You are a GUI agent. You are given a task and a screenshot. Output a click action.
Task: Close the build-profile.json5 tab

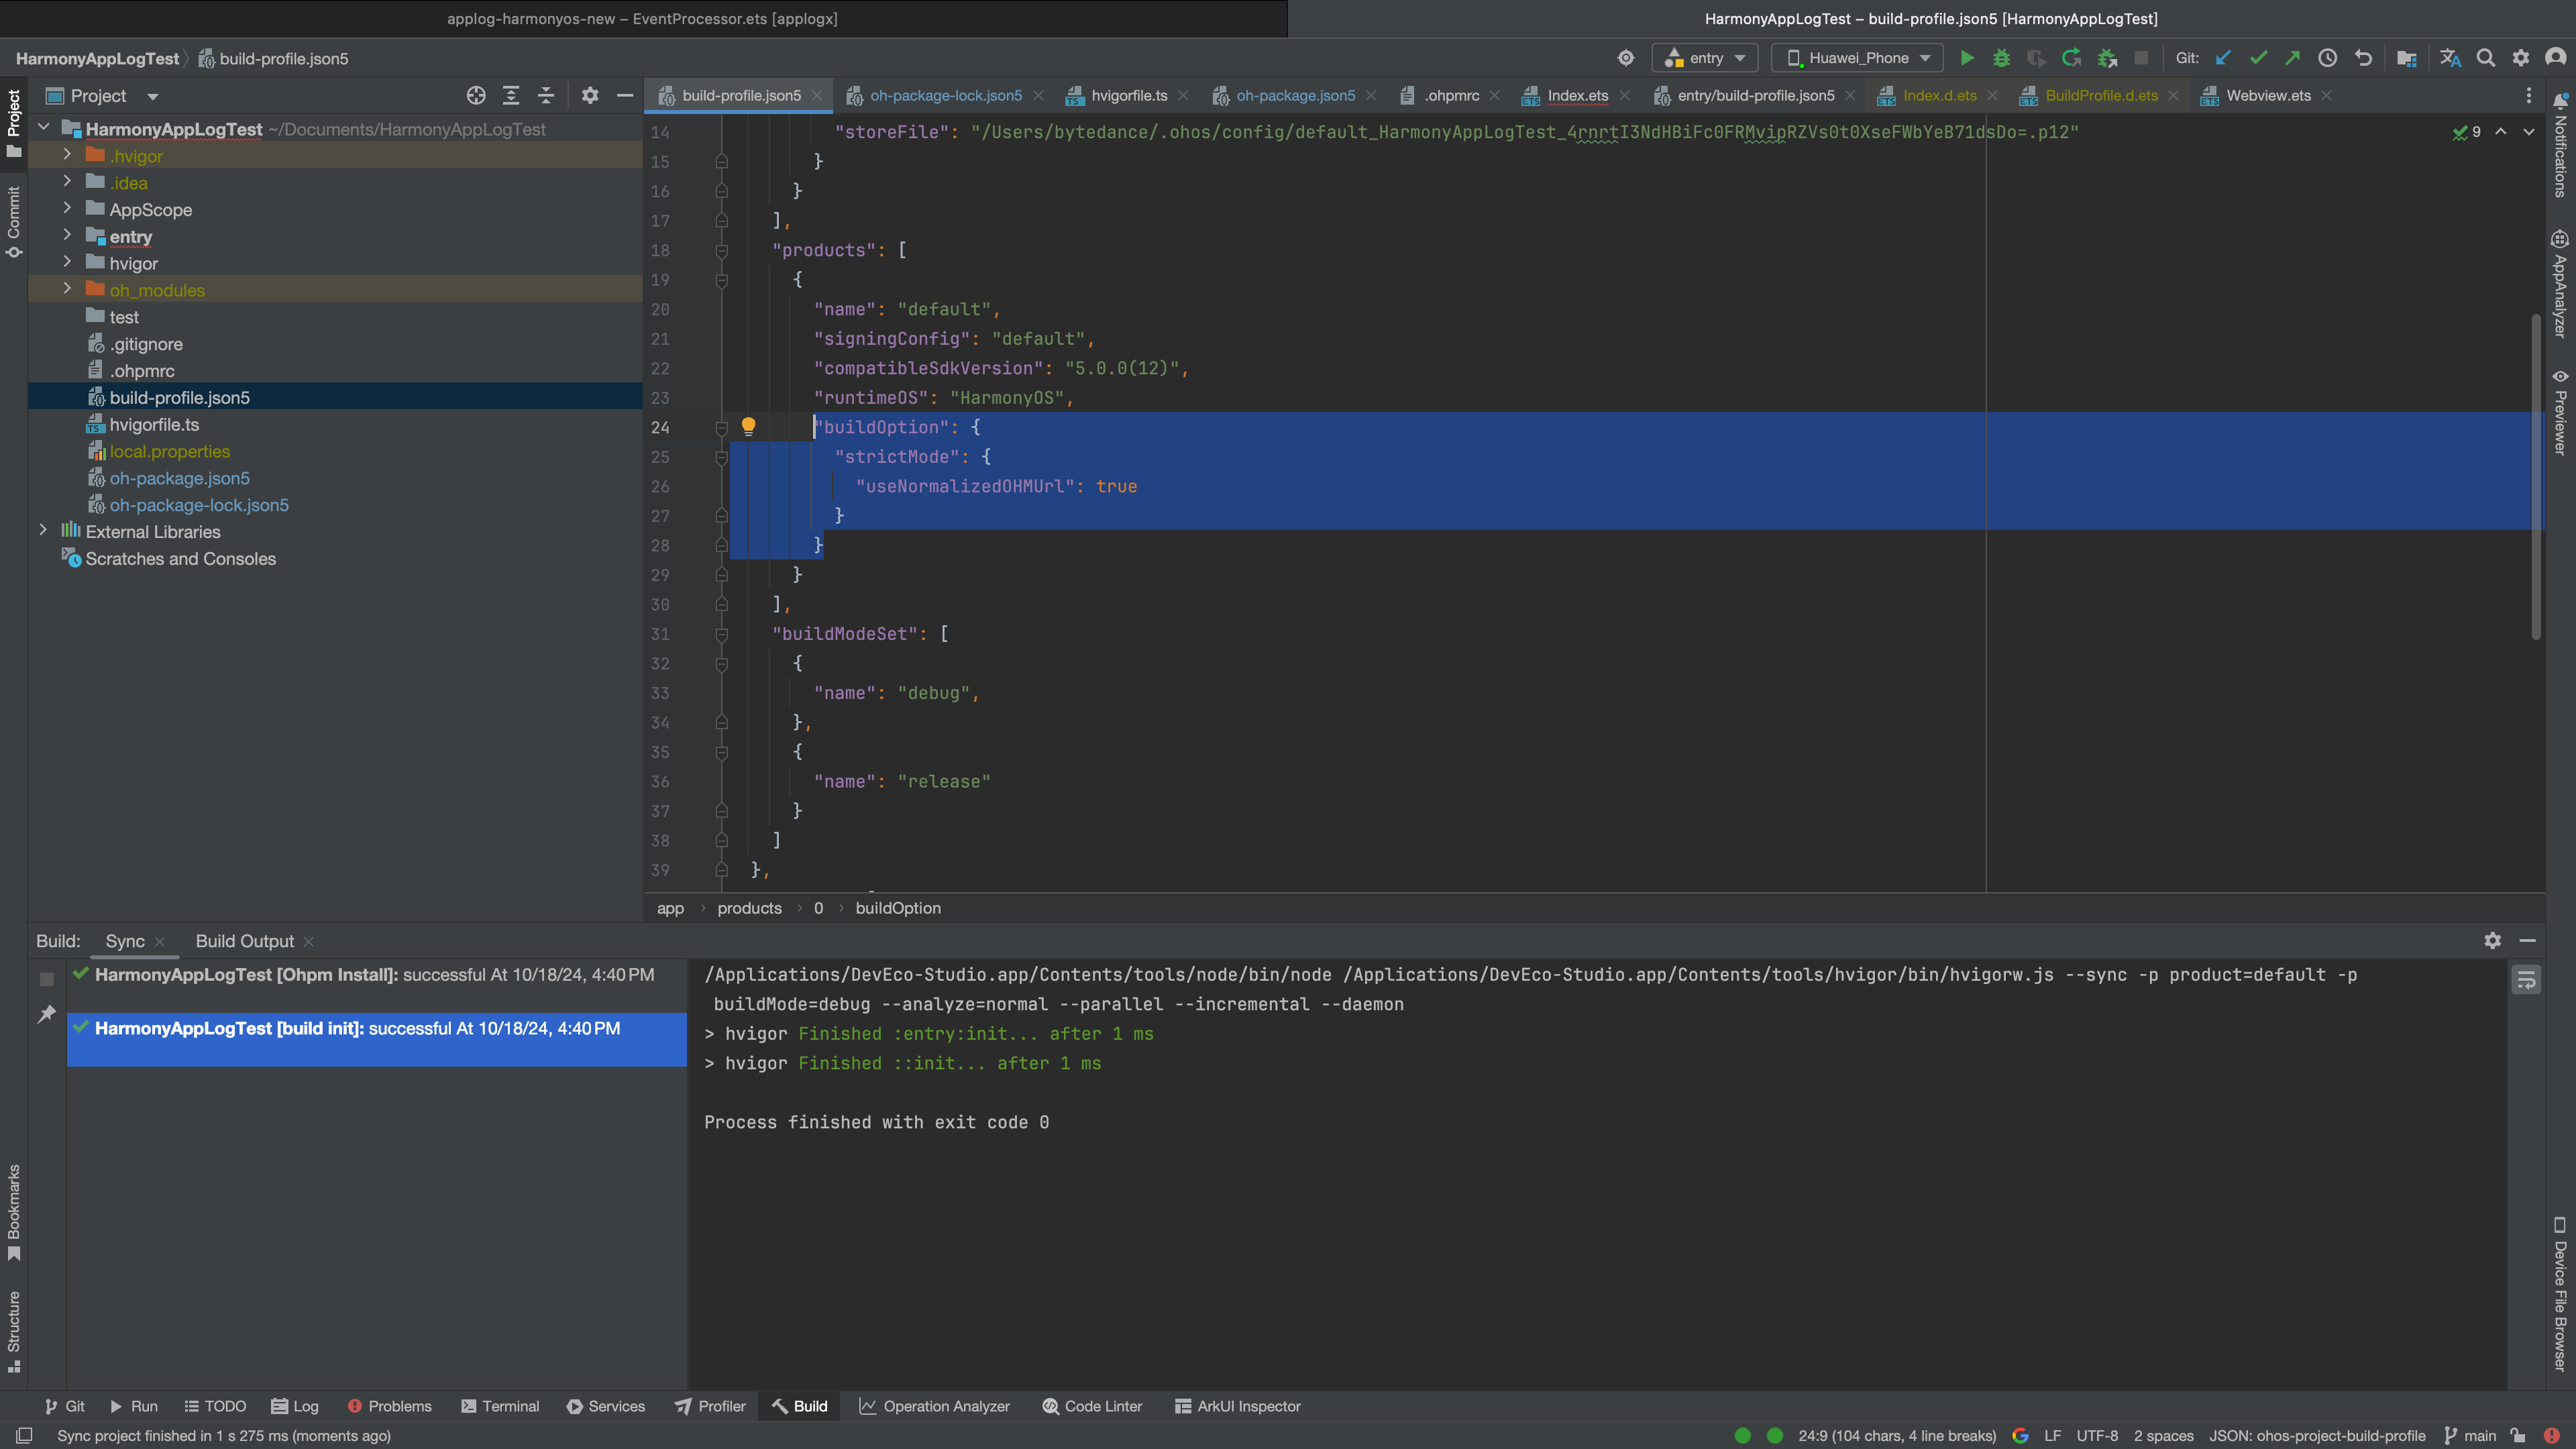point(817,95)
